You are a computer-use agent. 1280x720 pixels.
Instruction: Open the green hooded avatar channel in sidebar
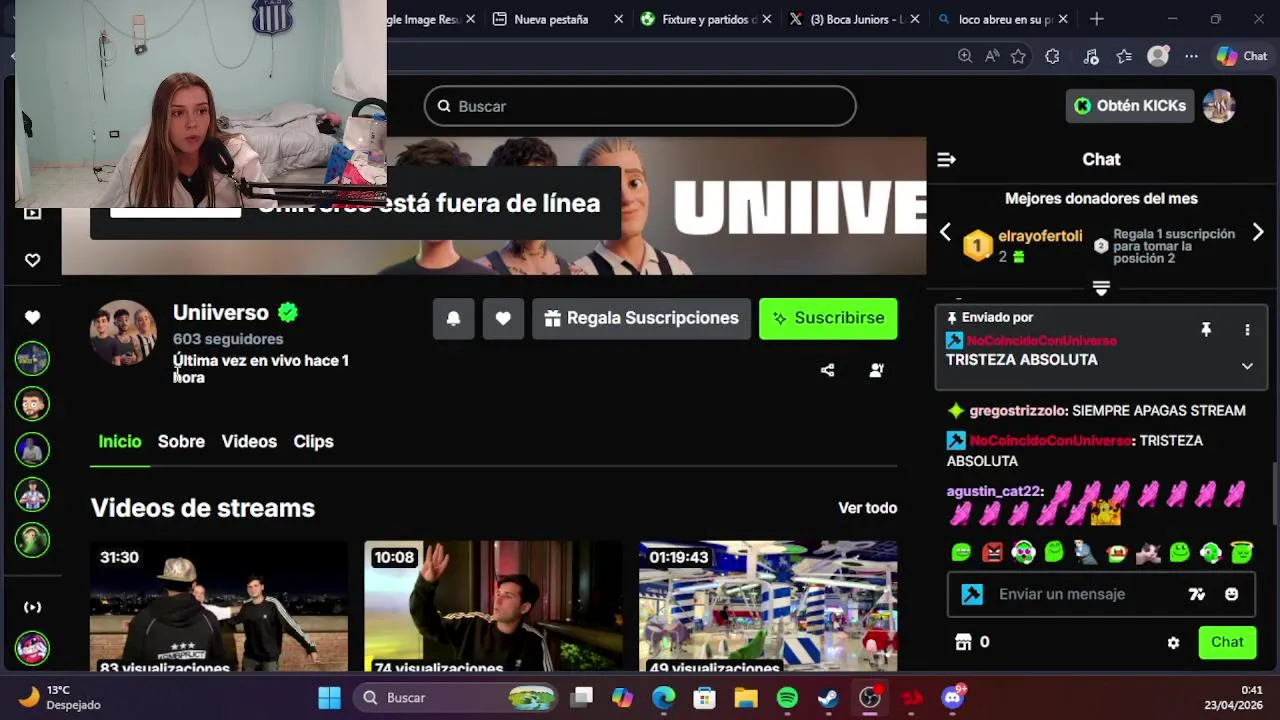[x=32, y=540]
